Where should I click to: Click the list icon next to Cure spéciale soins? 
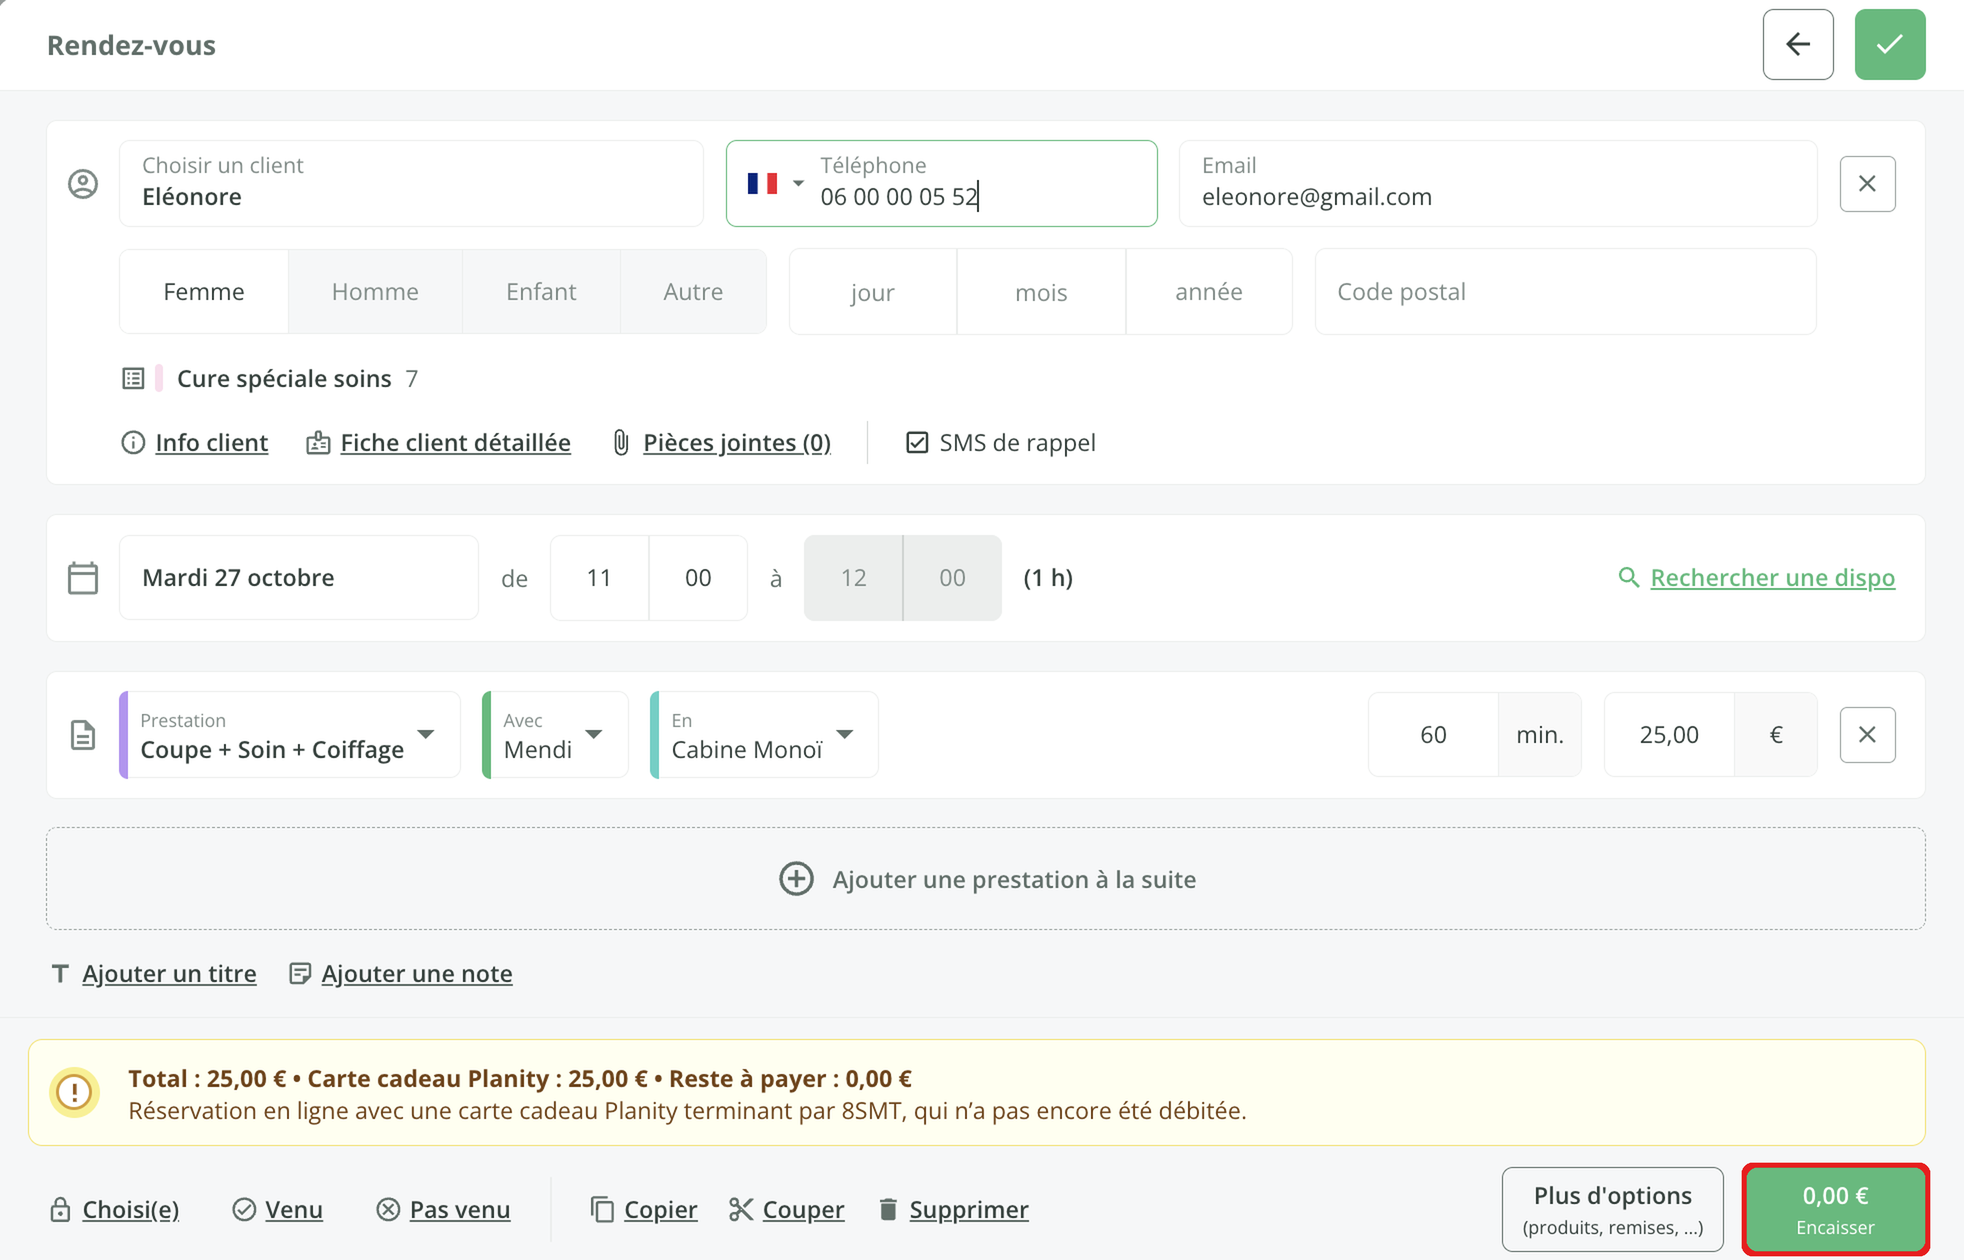133,379
